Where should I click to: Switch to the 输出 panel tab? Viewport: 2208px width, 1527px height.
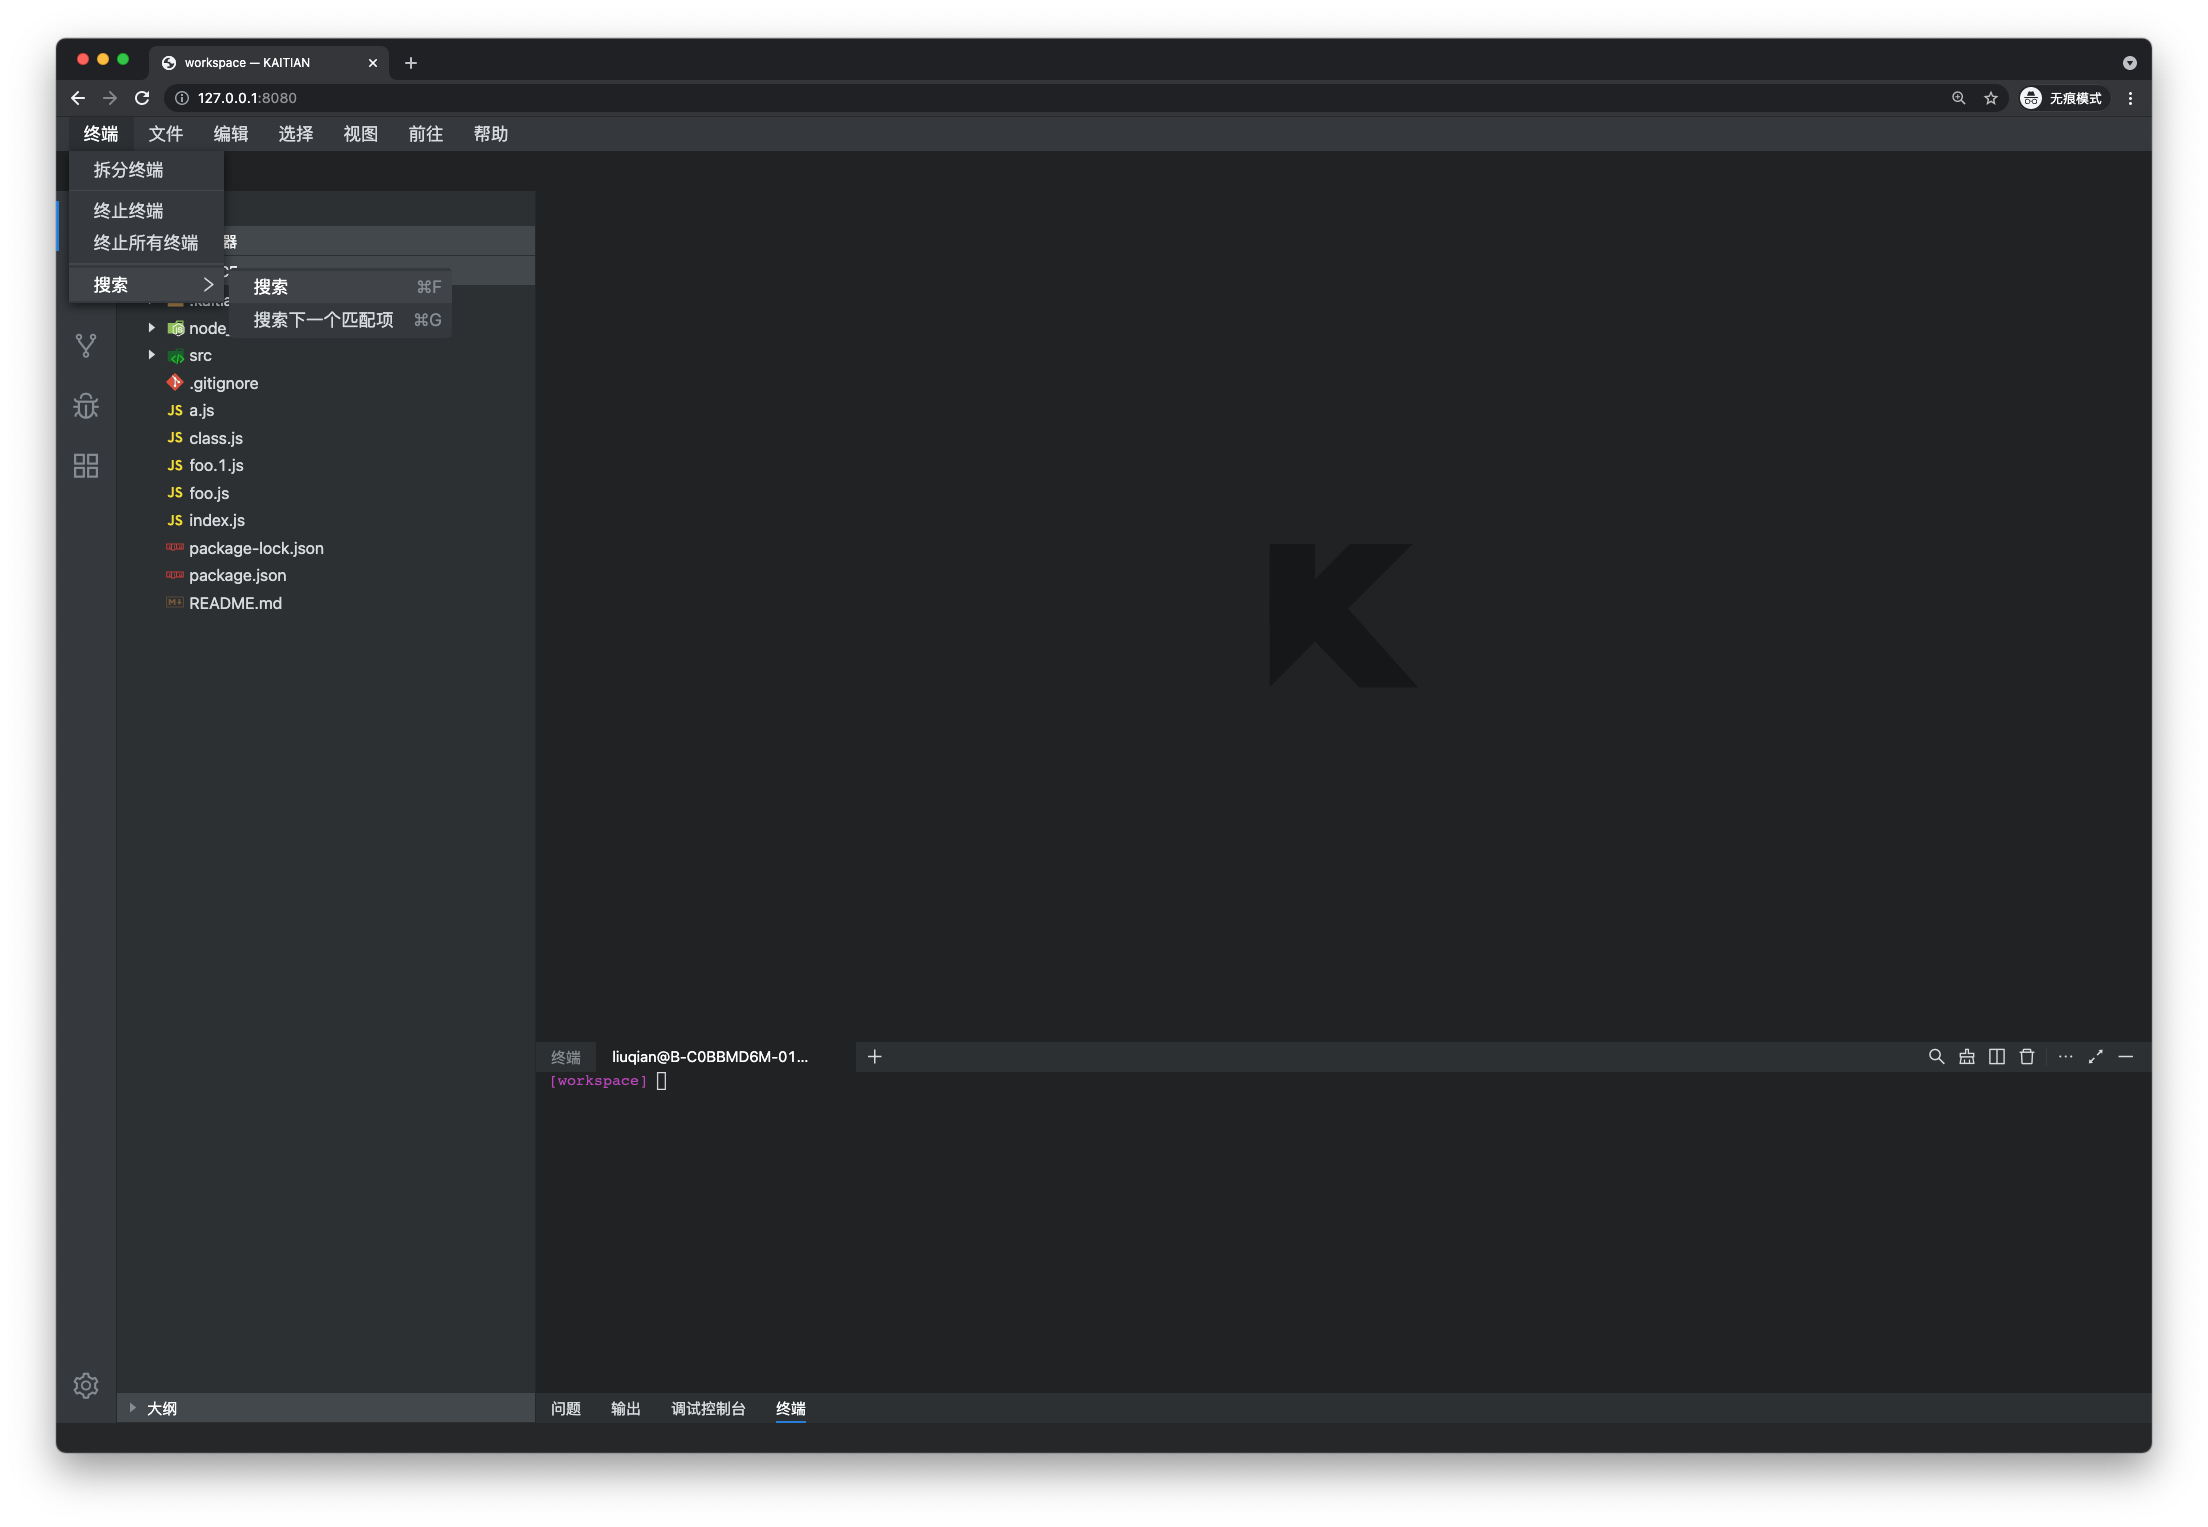[626, 1408]
